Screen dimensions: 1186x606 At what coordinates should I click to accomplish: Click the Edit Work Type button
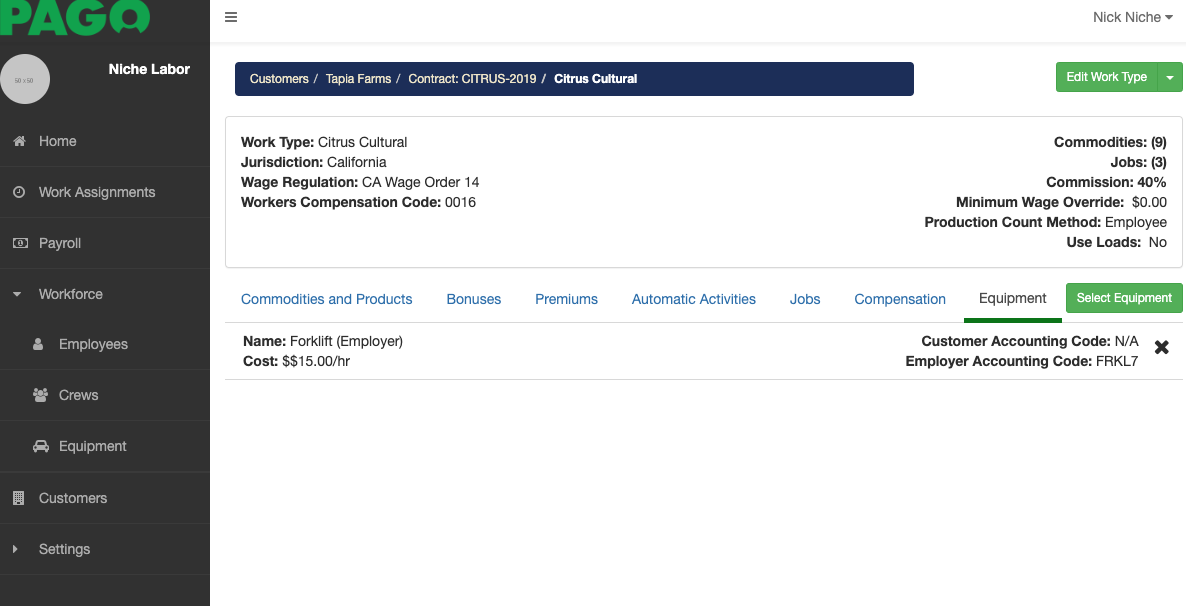[x=1106, y=76]
